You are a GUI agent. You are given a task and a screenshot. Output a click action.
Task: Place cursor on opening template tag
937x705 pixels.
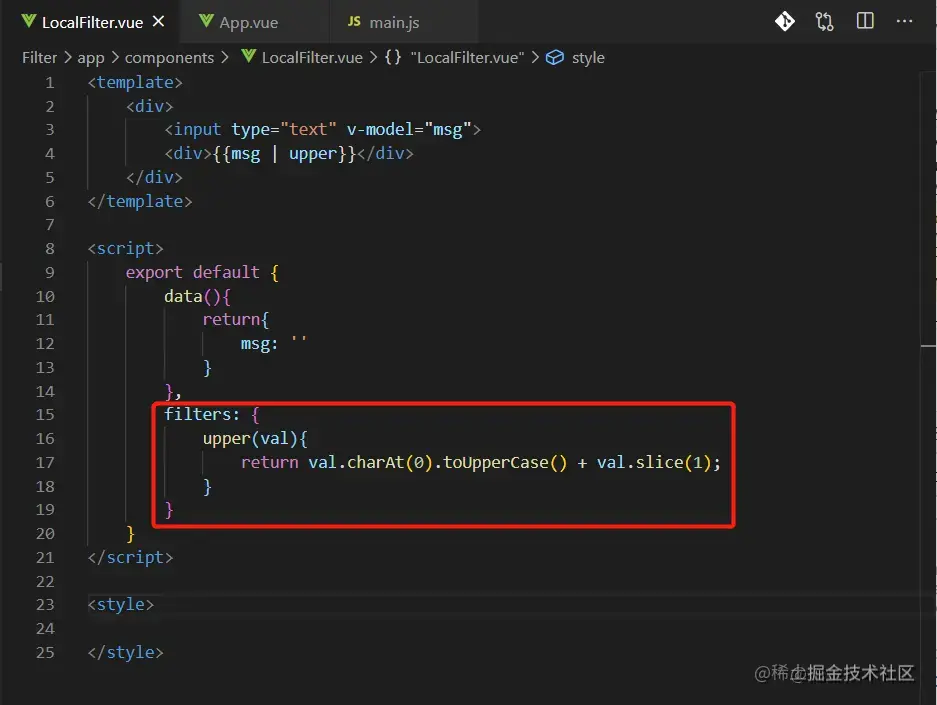(x=135, y=82)
